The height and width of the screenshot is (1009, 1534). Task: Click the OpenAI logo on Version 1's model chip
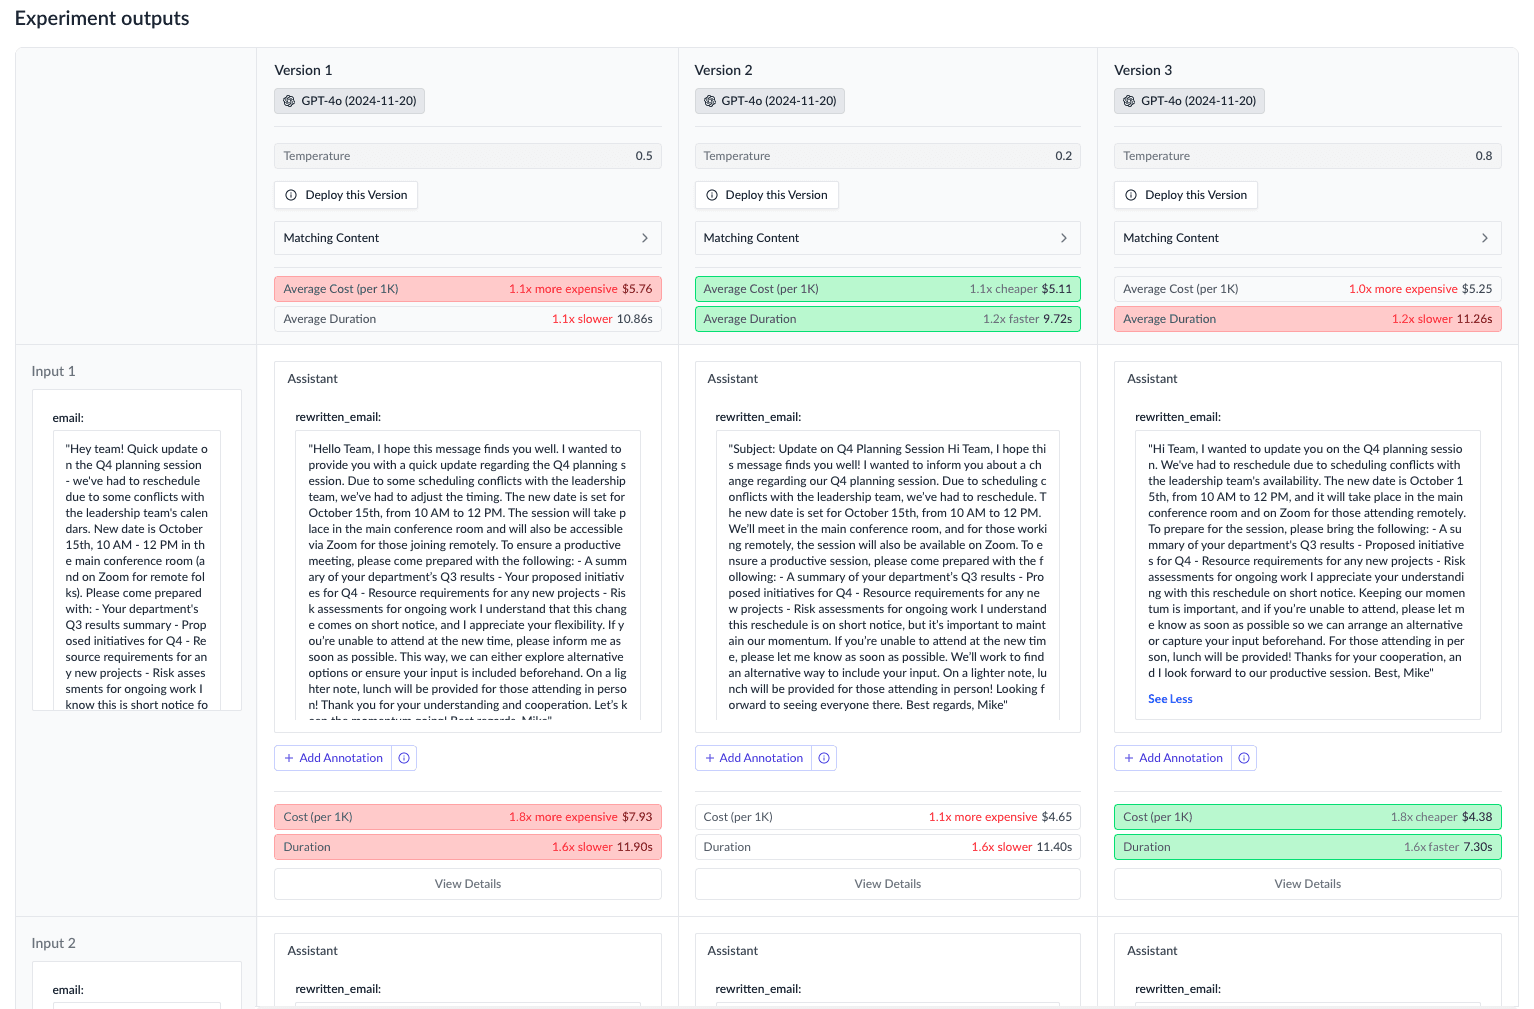[289, 101]
